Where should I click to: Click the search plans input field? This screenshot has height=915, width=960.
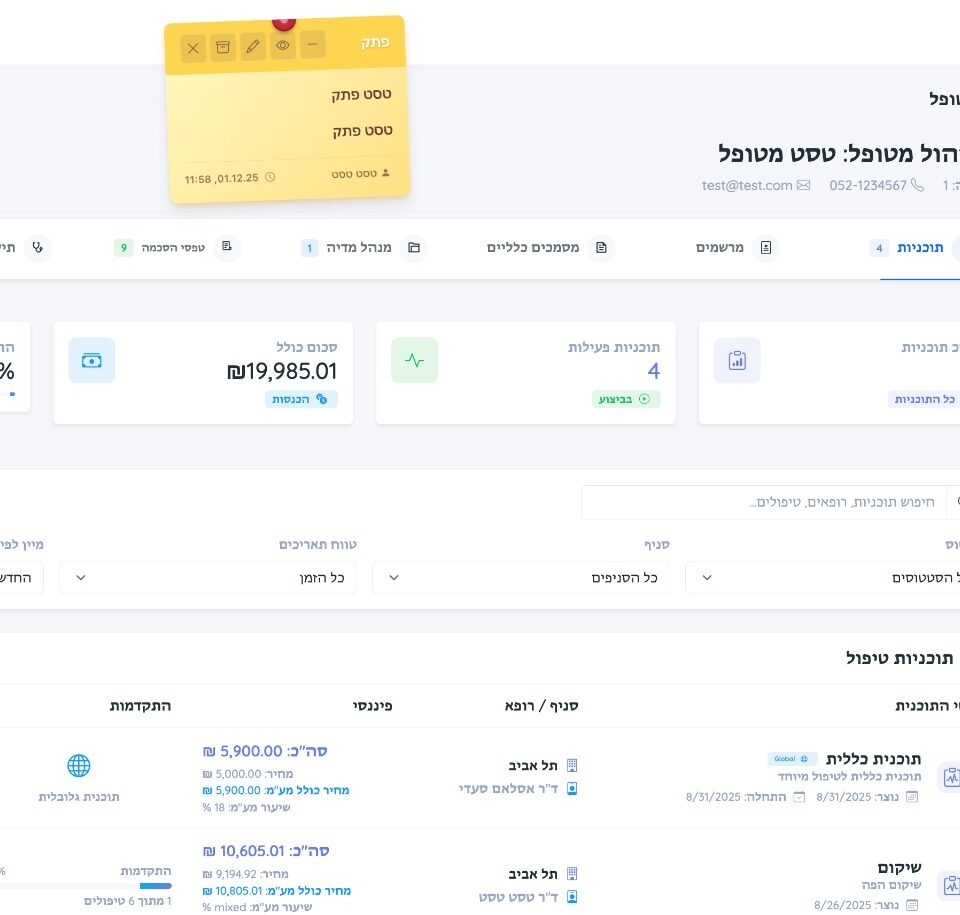pyautogui.click(x=760, y=502)
